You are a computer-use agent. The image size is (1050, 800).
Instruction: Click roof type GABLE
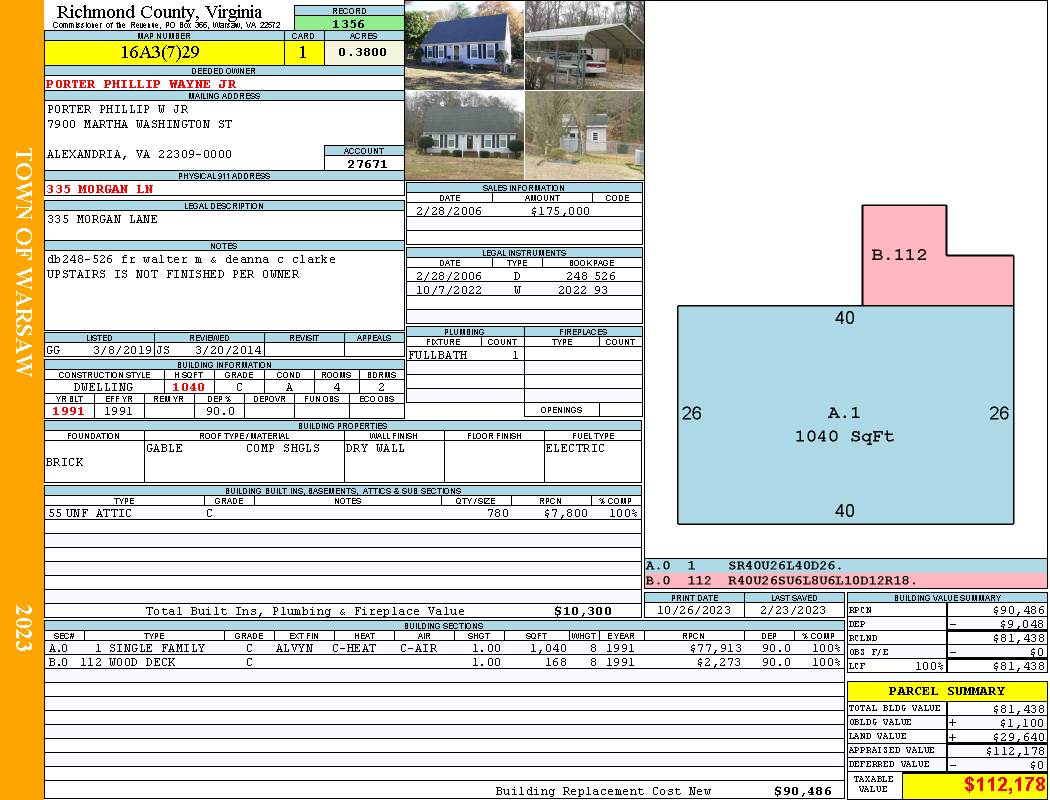tap(164, 448)
